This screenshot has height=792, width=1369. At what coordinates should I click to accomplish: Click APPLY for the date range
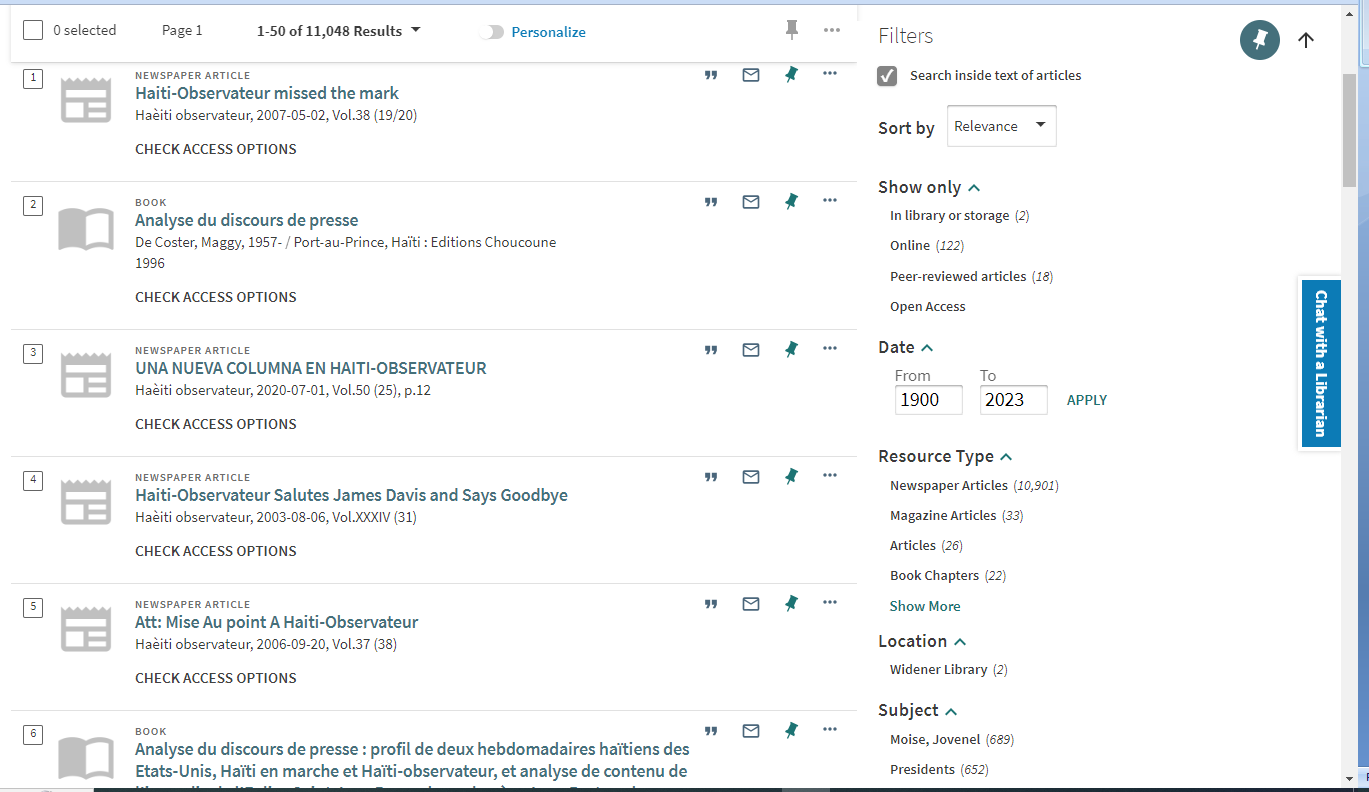(x=1086, y=400)
